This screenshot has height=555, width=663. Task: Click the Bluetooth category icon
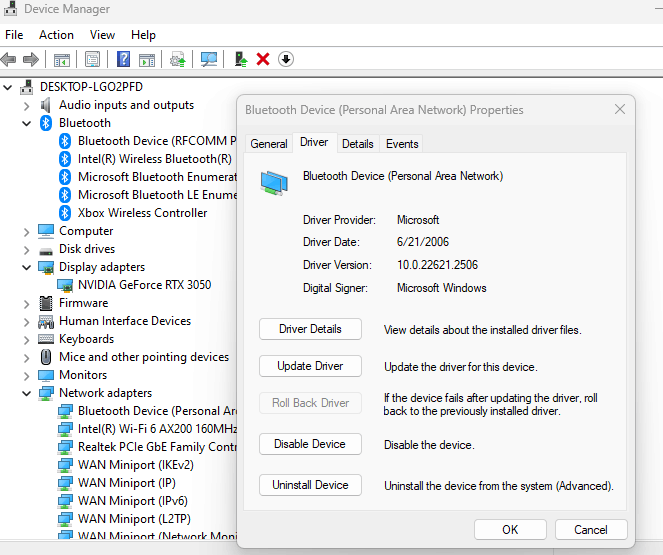point(46,123)
